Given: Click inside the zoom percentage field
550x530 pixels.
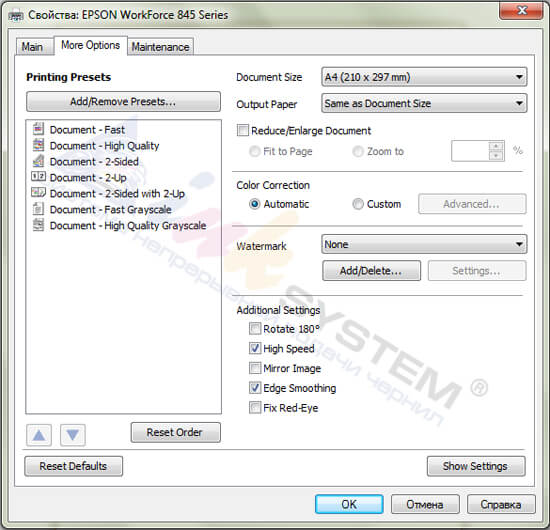Looking at the screenshot, I should tap(470, 151).
